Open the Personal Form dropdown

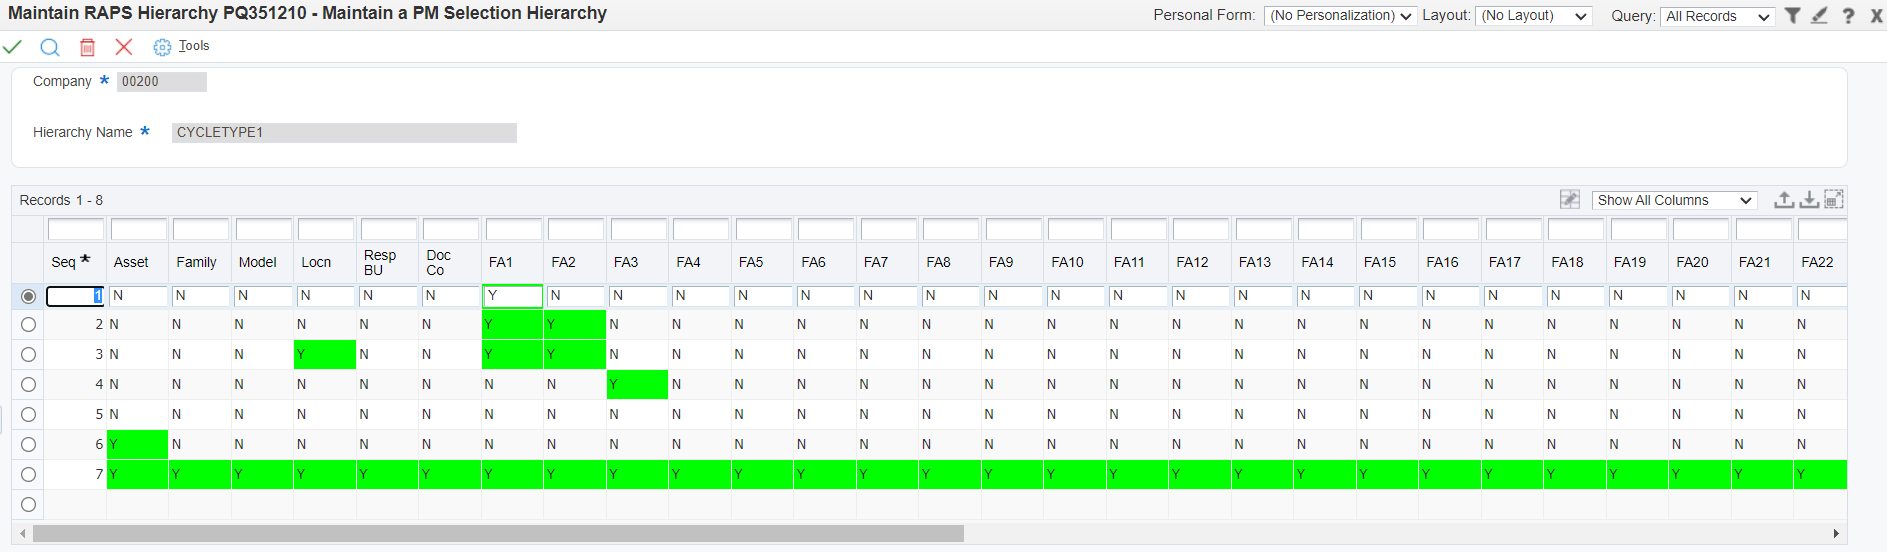click(x=1340, y=16)
